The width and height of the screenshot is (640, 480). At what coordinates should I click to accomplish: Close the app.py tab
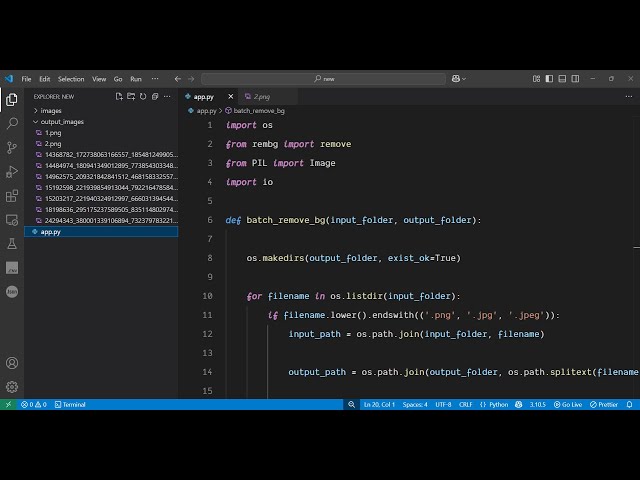click(231, 97)
